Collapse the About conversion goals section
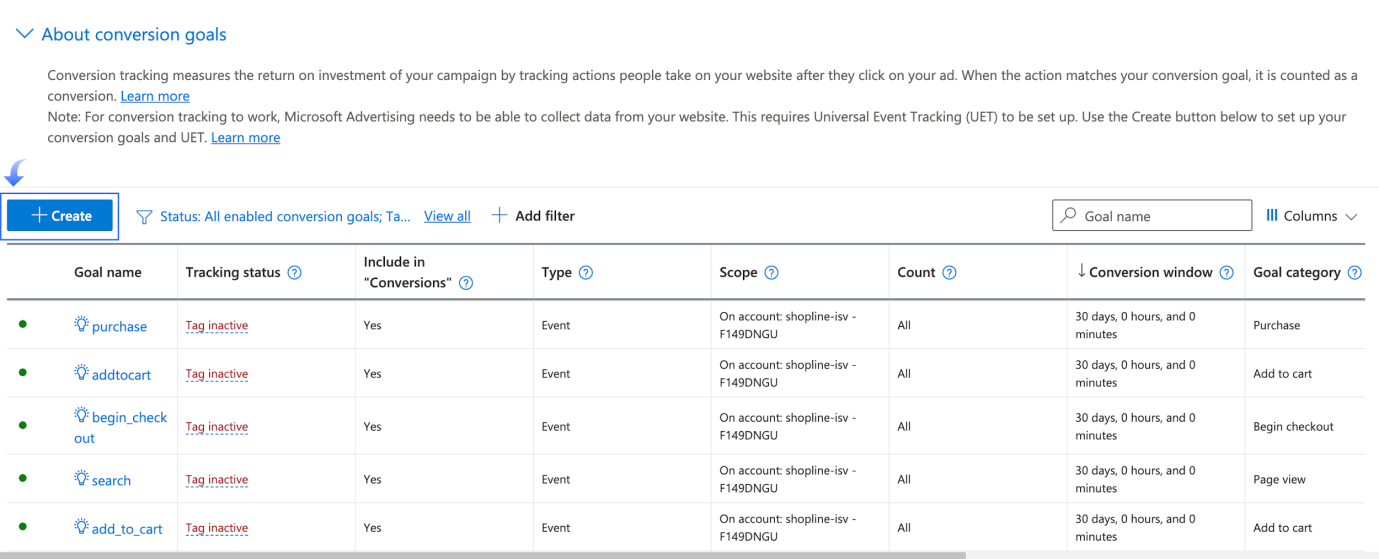Screen dimensions: 1379x559 coord(24,35)
